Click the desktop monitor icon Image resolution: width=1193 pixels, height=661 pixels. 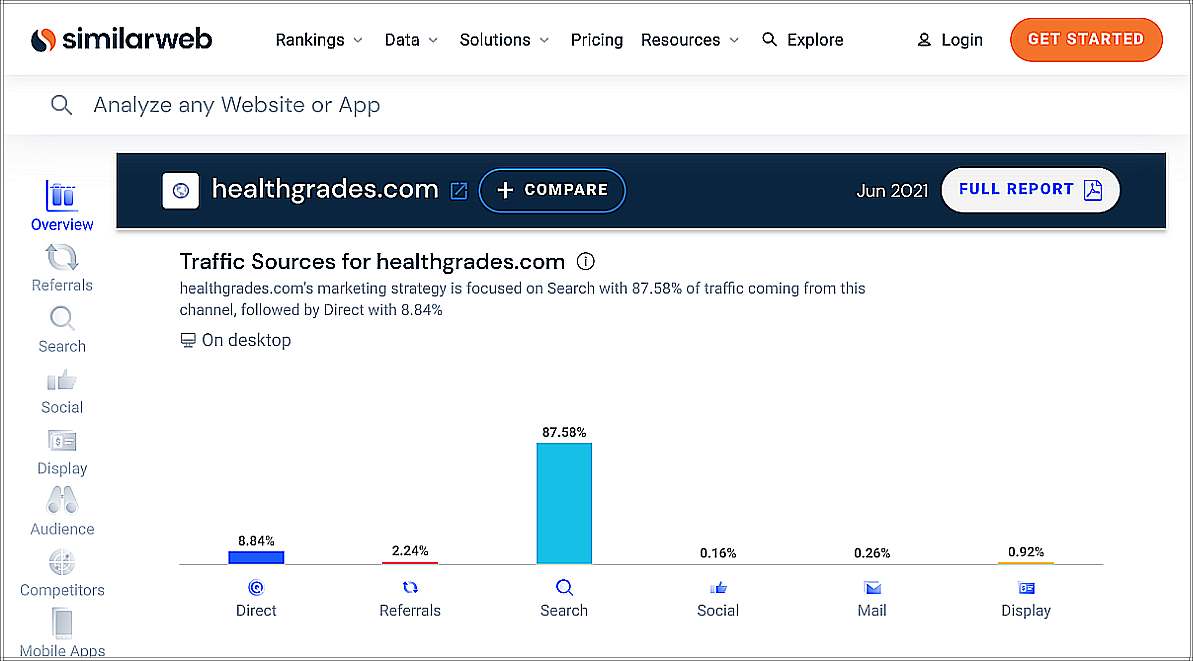click(x=188, y=340)
